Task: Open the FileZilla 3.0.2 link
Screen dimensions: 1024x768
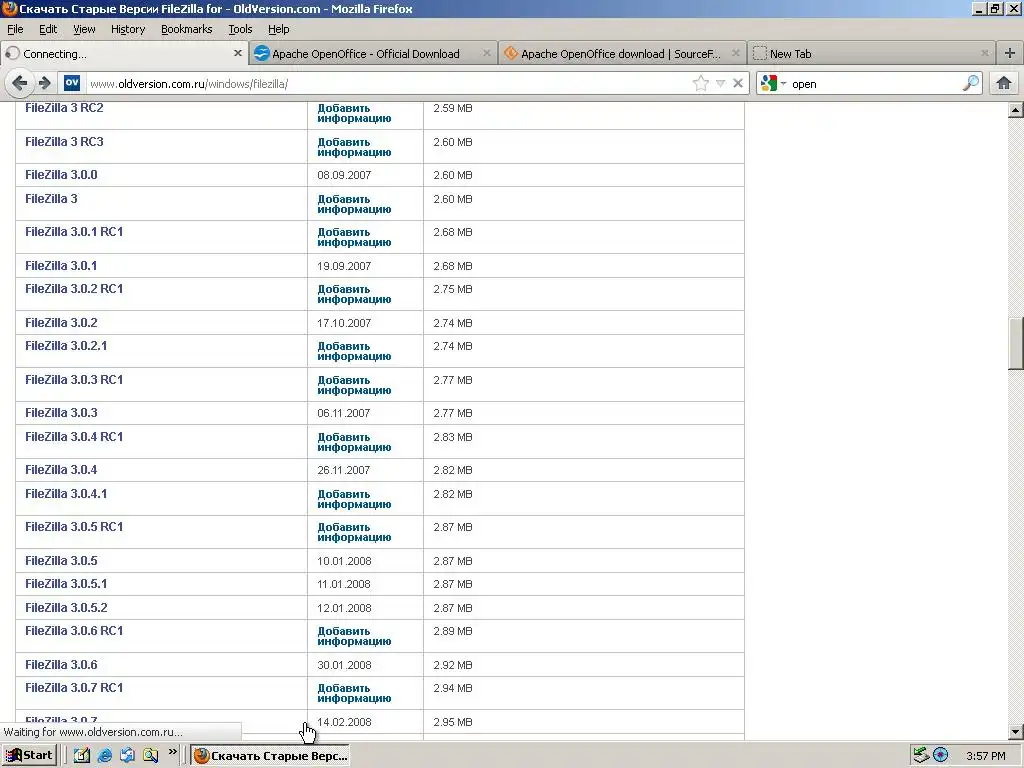Action: (x=61, y=322)
